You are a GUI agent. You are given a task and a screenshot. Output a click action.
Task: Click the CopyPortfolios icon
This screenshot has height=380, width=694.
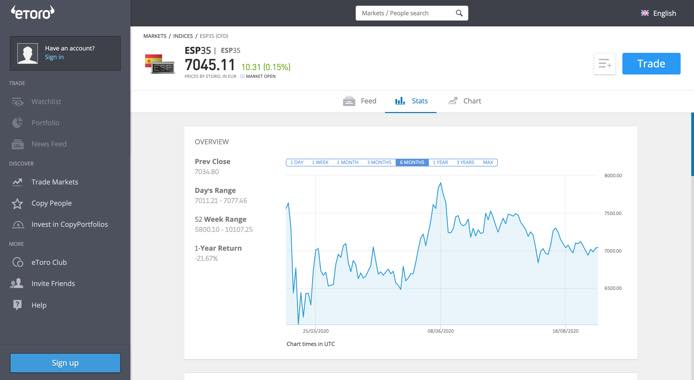[18, 225]
